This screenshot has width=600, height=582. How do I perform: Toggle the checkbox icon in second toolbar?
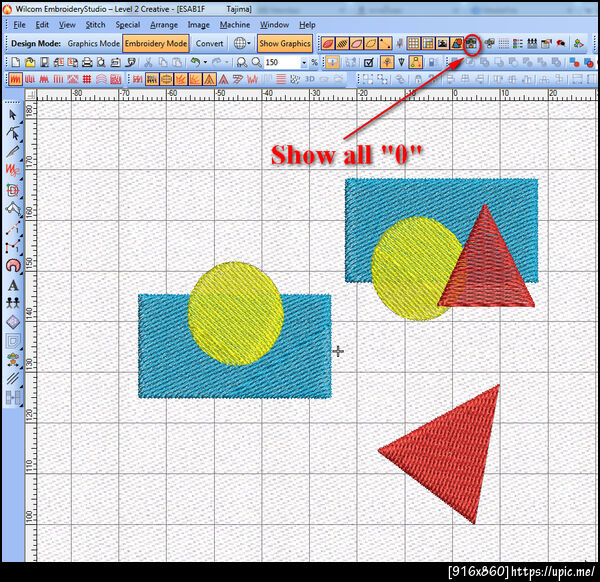368,62
